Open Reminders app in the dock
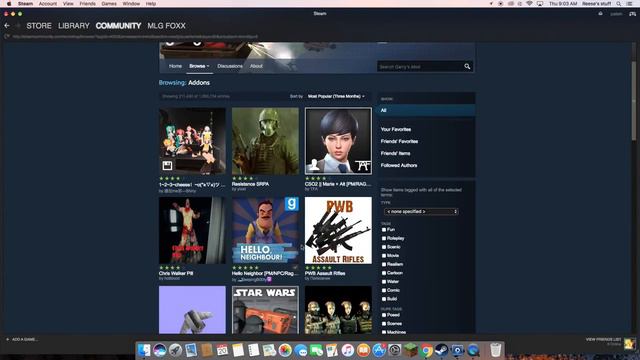 [253, 350]
